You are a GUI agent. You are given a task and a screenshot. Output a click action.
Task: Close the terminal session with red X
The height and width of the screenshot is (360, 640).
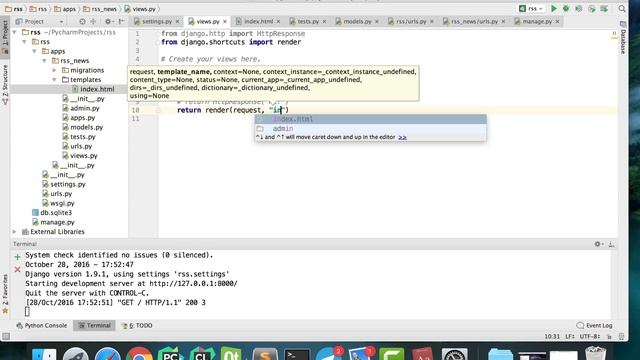(x=18, y=269)
